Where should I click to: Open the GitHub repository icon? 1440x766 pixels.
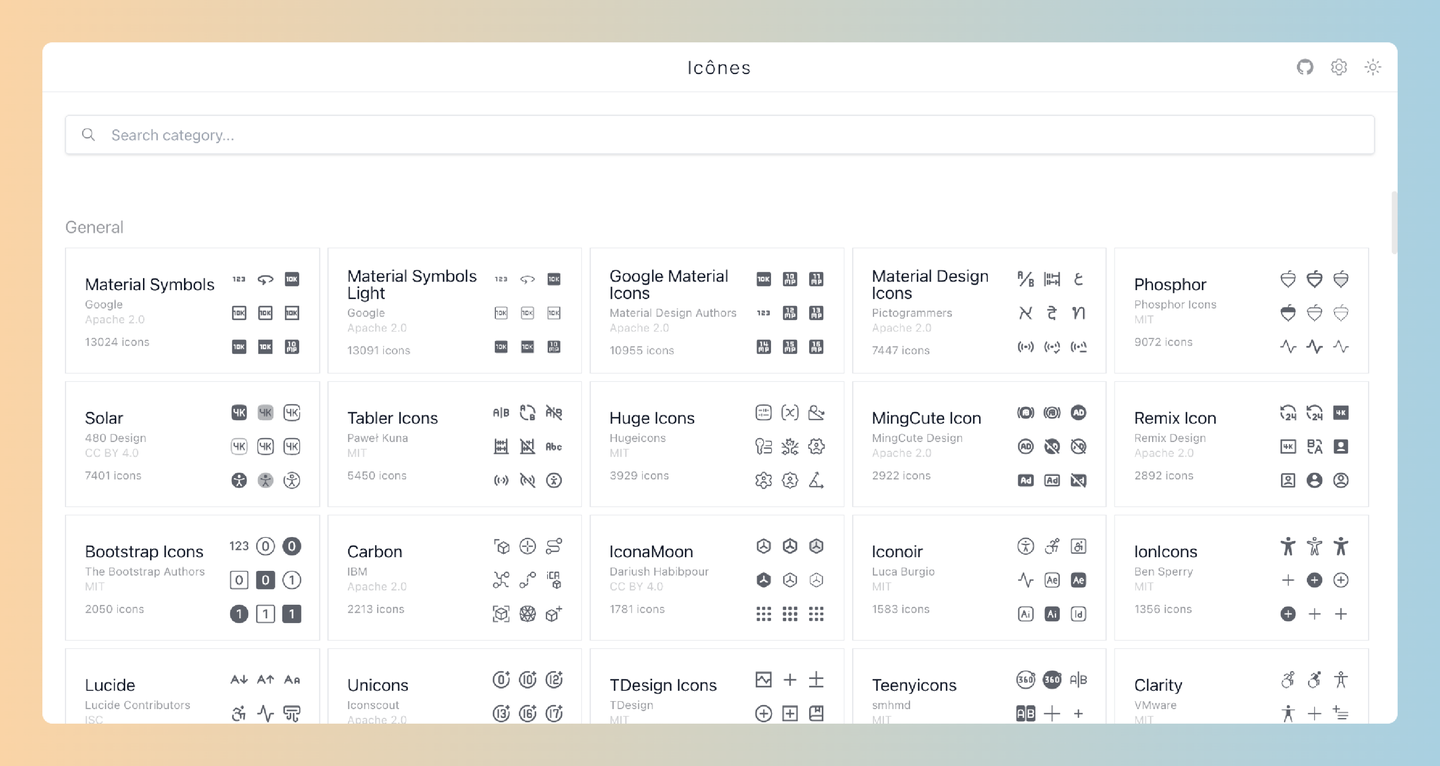pyautogui.click(x=1305, y=67)
